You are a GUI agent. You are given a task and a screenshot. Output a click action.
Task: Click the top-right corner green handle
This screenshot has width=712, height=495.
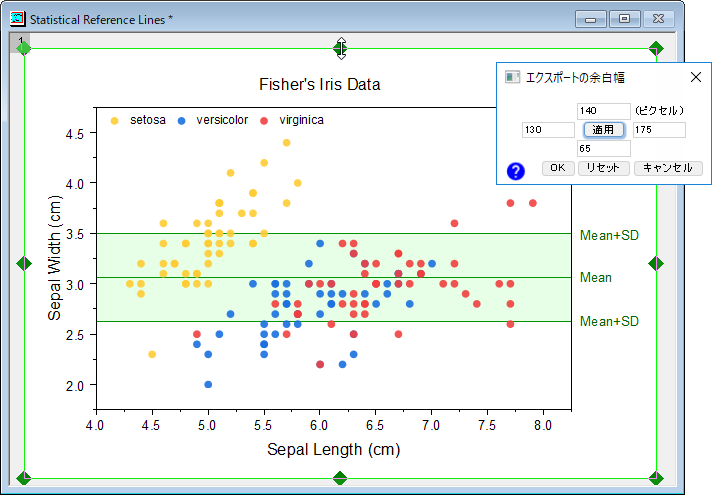pos(656,48)
